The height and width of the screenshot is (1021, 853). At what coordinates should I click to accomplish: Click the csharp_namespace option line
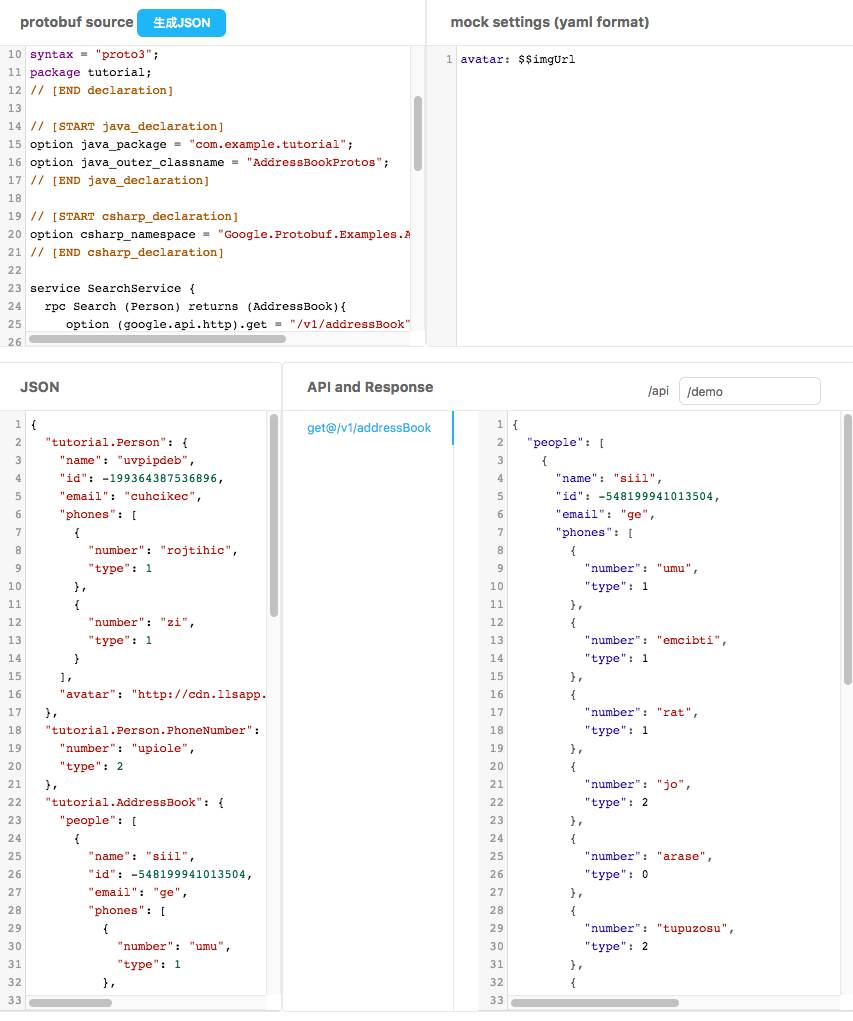click(x=220, y=234)
